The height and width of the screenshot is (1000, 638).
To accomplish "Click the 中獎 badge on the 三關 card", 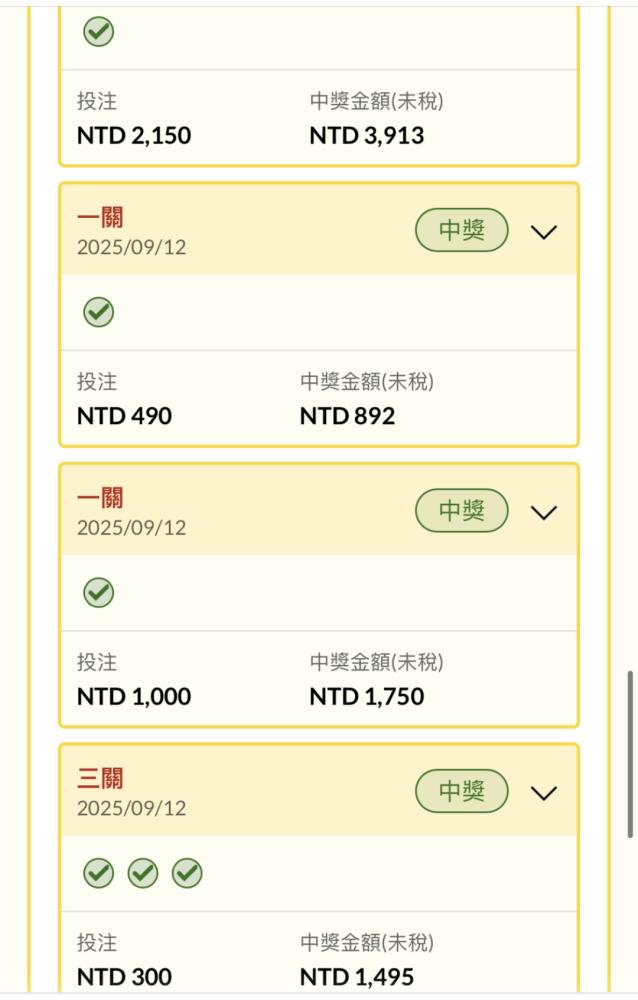I will point(462,792).
